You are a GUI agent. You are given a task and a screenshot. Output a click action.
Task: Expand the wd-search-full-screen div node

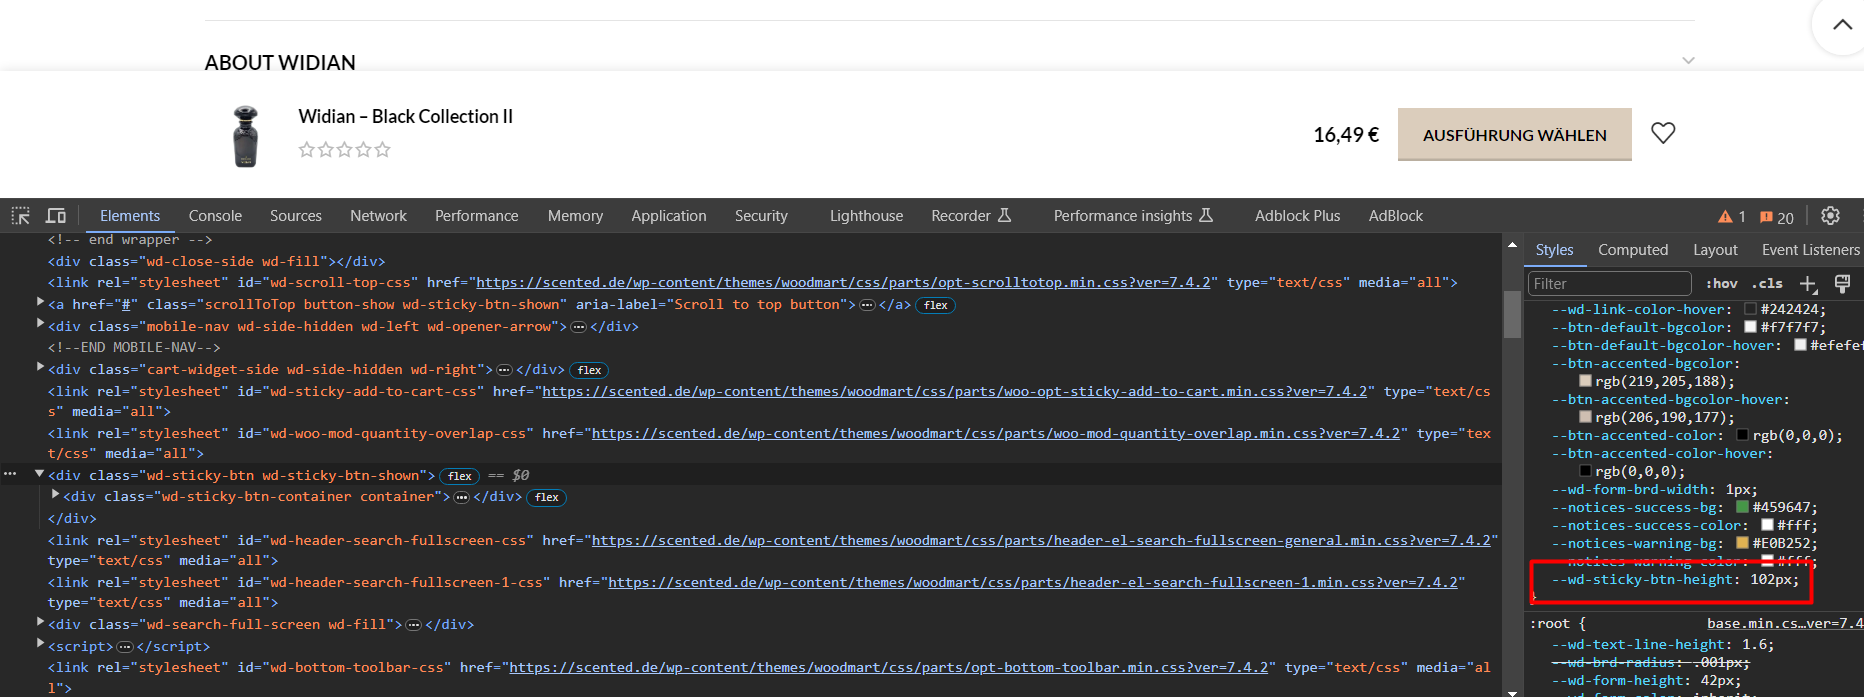point(40,622)
